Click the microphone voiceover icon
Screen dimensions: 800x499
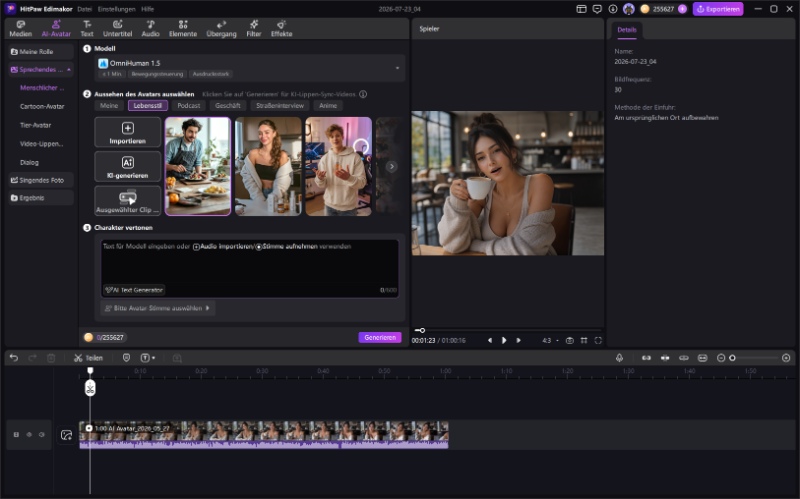coord(619,358)
